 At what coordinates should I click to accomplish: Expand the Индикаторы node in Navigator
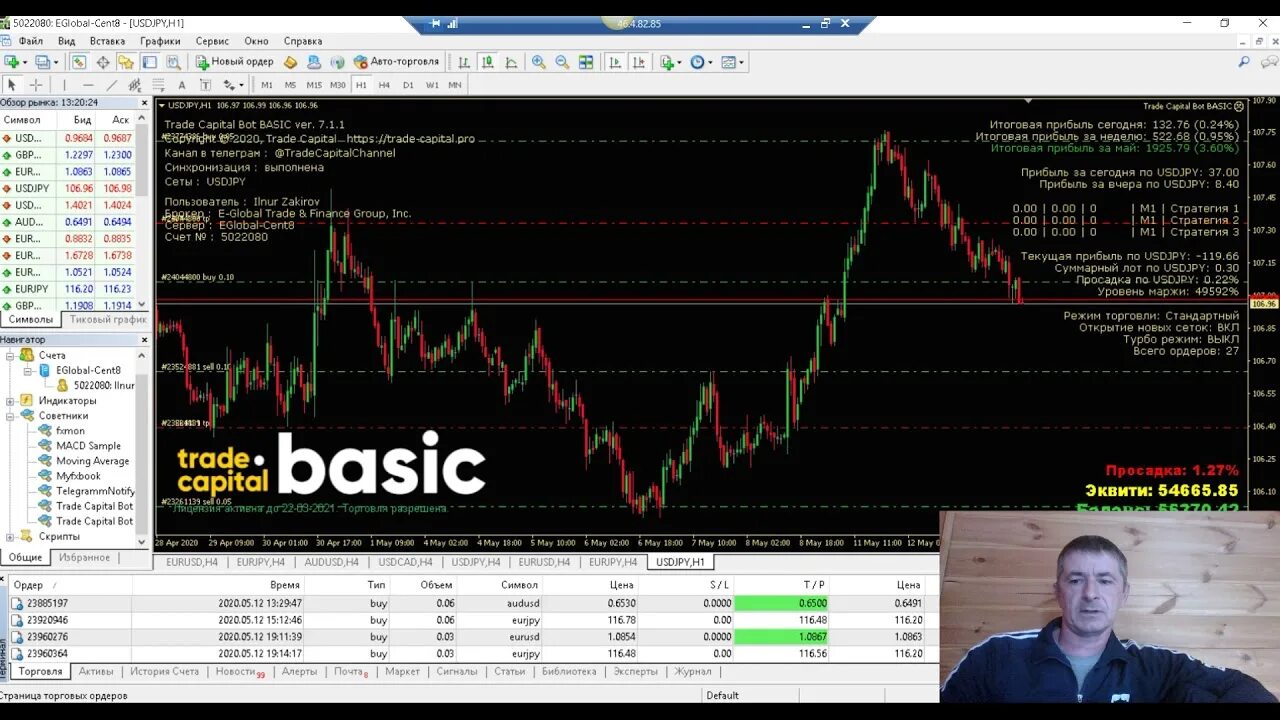point(11,400)
